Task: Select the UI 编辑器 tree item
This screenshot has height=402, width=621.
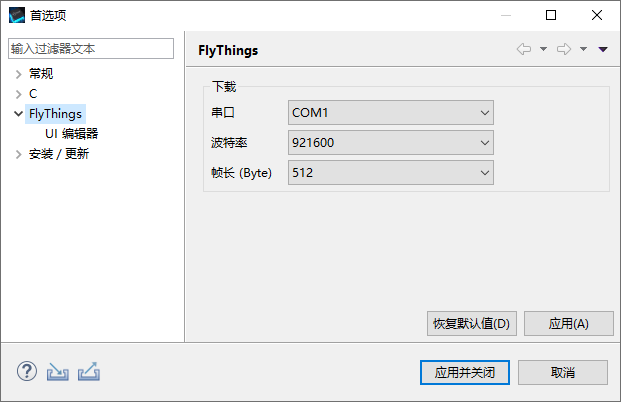Action: (x=71, y=134)
